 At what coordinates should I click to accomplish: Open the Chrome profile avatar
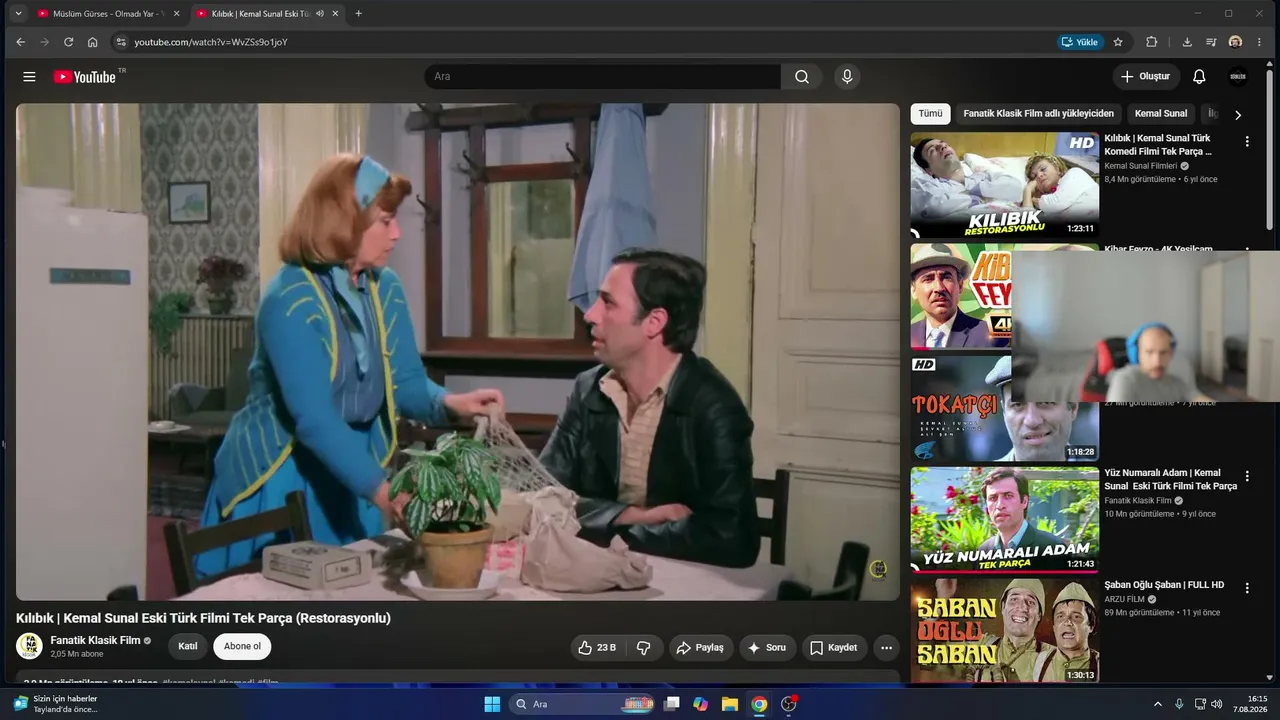(x=1235, y=42)
